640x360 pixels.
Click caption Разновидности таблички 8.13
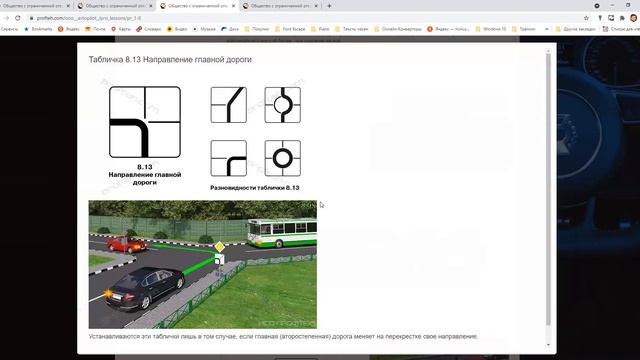(x=255, y=188)
